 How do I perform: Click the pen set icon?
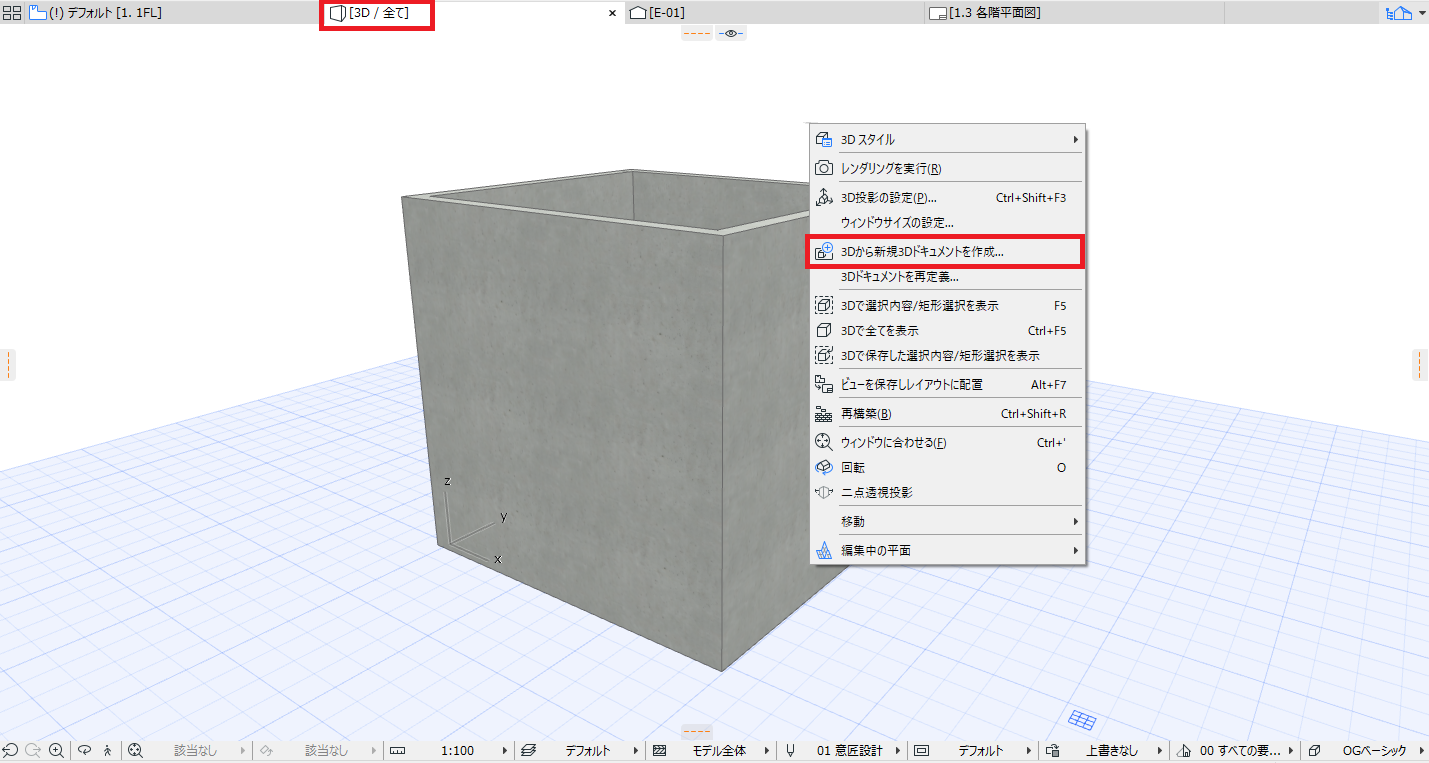[790, 750]
